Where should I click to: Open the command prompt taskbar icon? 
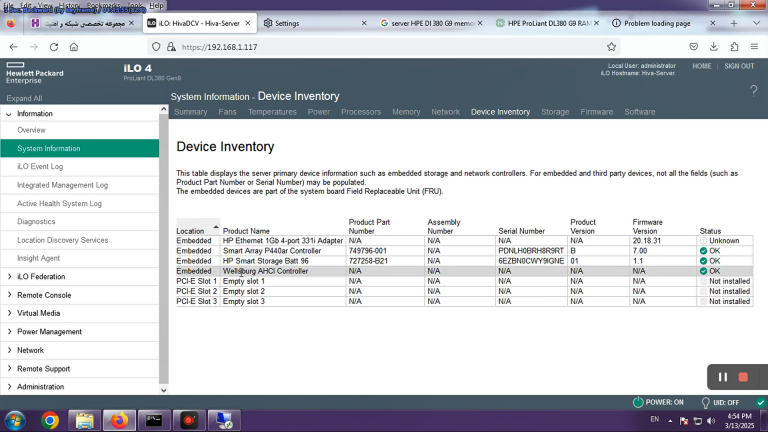154,421
